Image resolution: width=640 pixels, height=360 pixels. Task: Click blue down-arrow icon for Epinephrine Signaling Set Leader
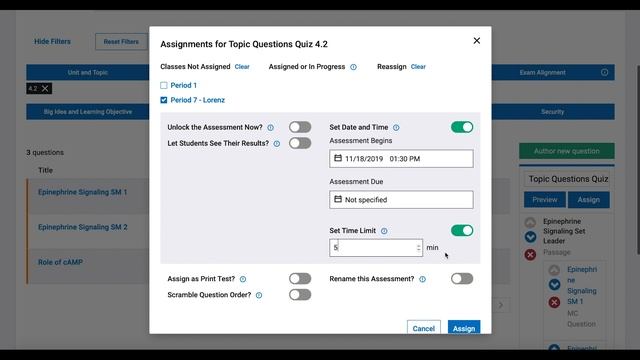(x=530, y=237)
